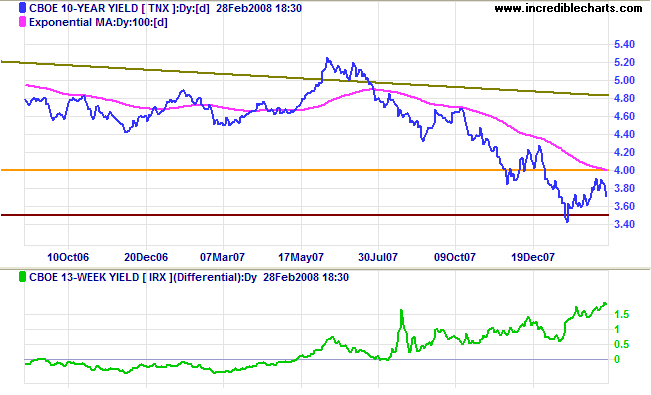Image resolution: width=651 pixels, height=395 pixels.
Task: Click the 4.00 price scale label
Action: (624, 170)
